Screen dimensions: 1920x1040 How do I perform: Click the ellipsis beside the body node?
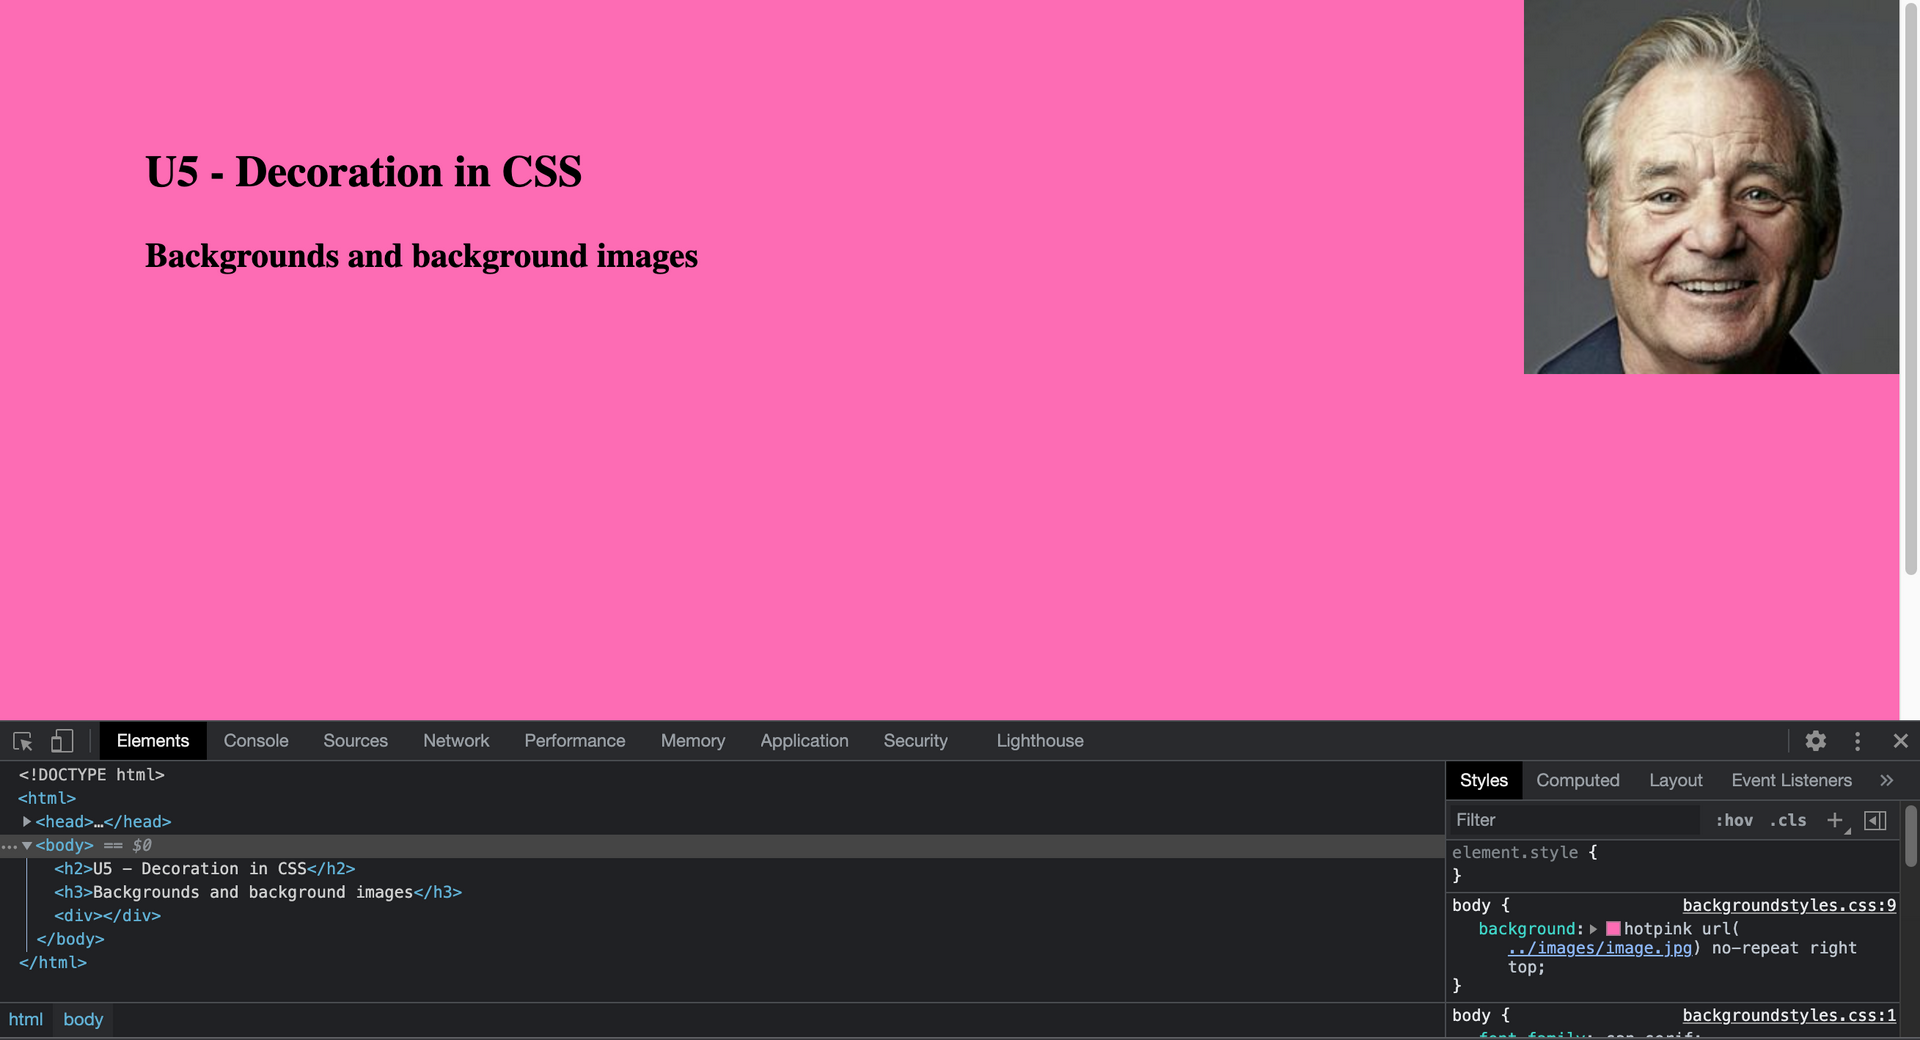(x=9, y=847)
